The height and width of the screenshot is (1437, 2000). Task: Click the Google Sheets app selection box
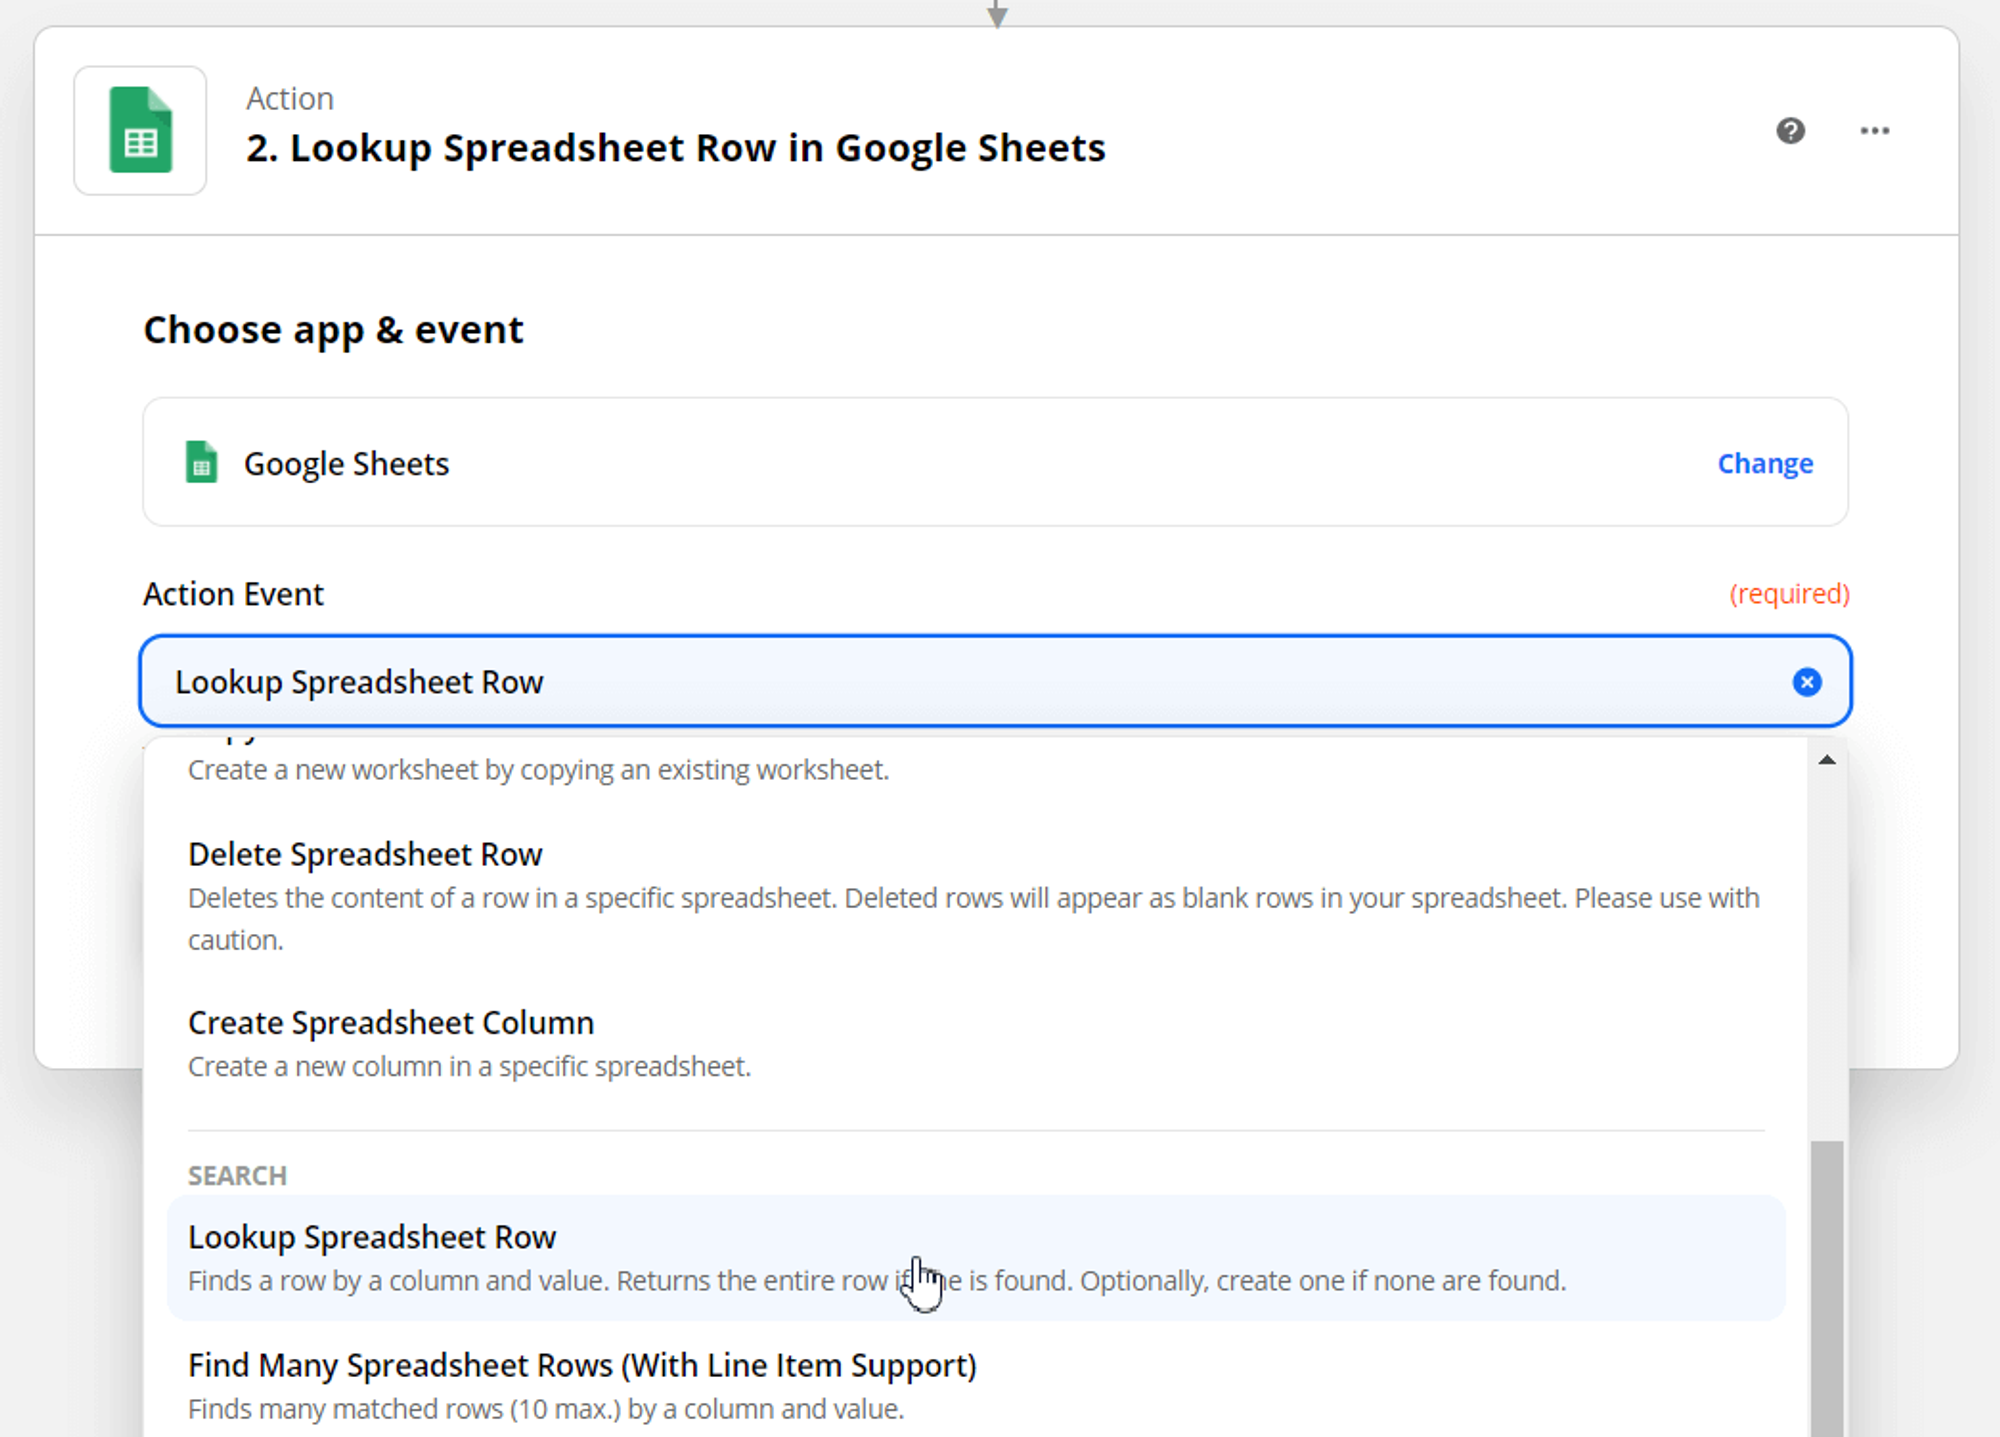[995, 462]
